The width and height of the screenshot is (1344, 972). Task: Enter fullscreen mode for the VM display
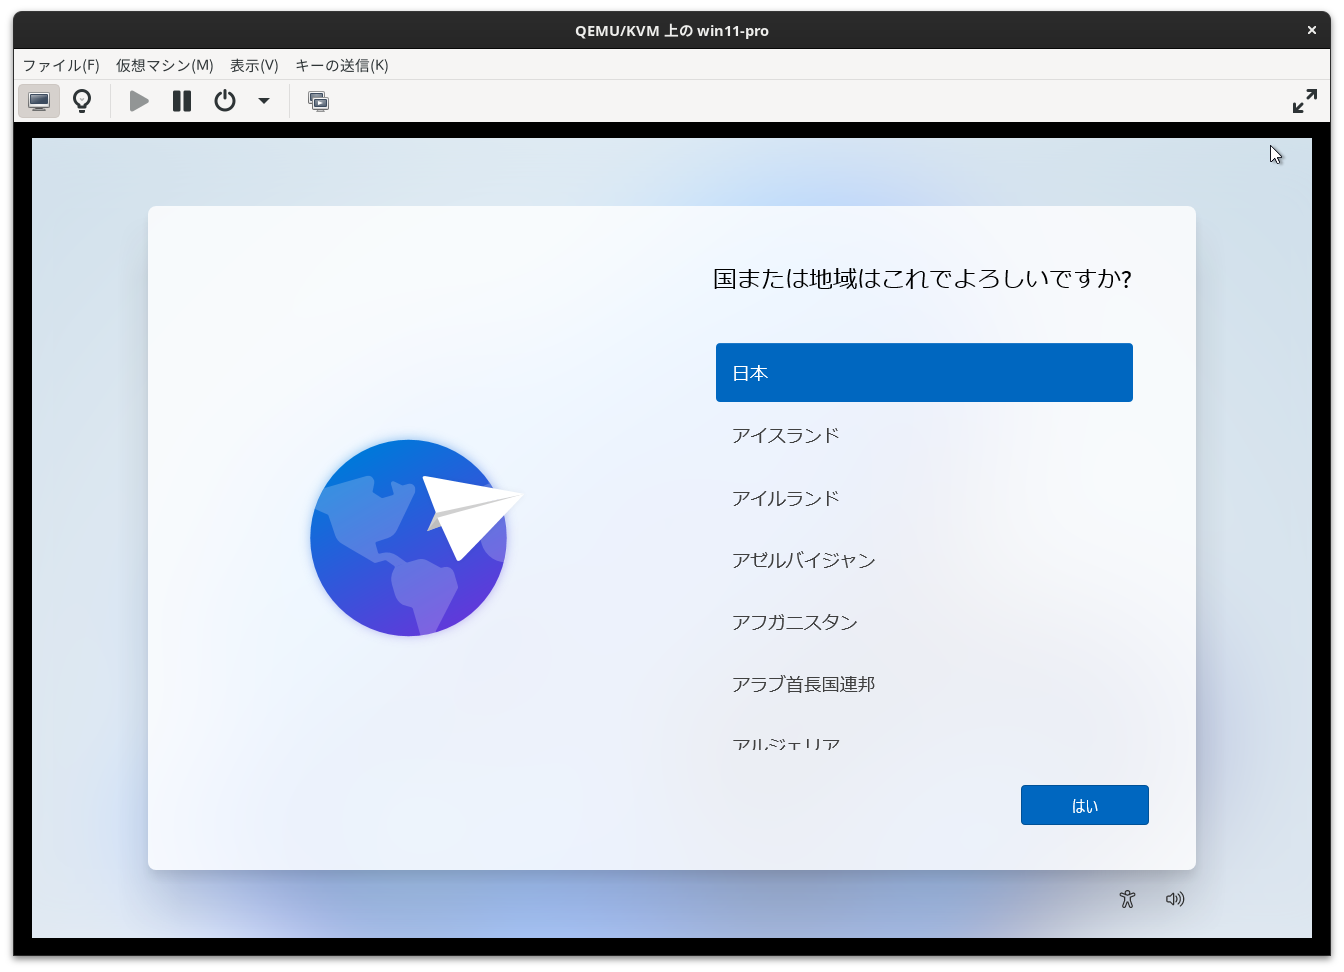pos(1305,100)
